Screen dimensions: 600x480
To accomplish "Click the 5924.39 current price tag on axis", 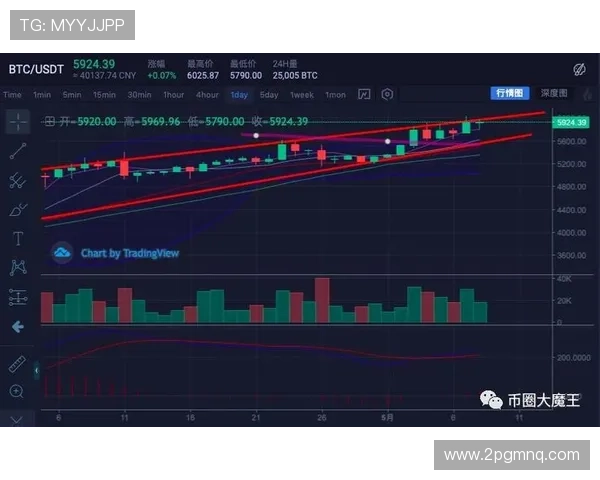I will (571, 122).
